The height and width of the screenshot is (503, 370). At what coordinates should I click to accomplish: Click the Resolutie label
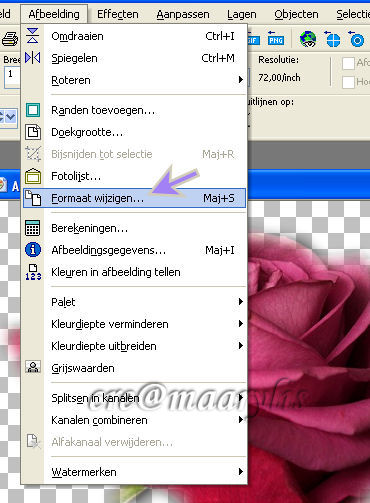point(279,60)
